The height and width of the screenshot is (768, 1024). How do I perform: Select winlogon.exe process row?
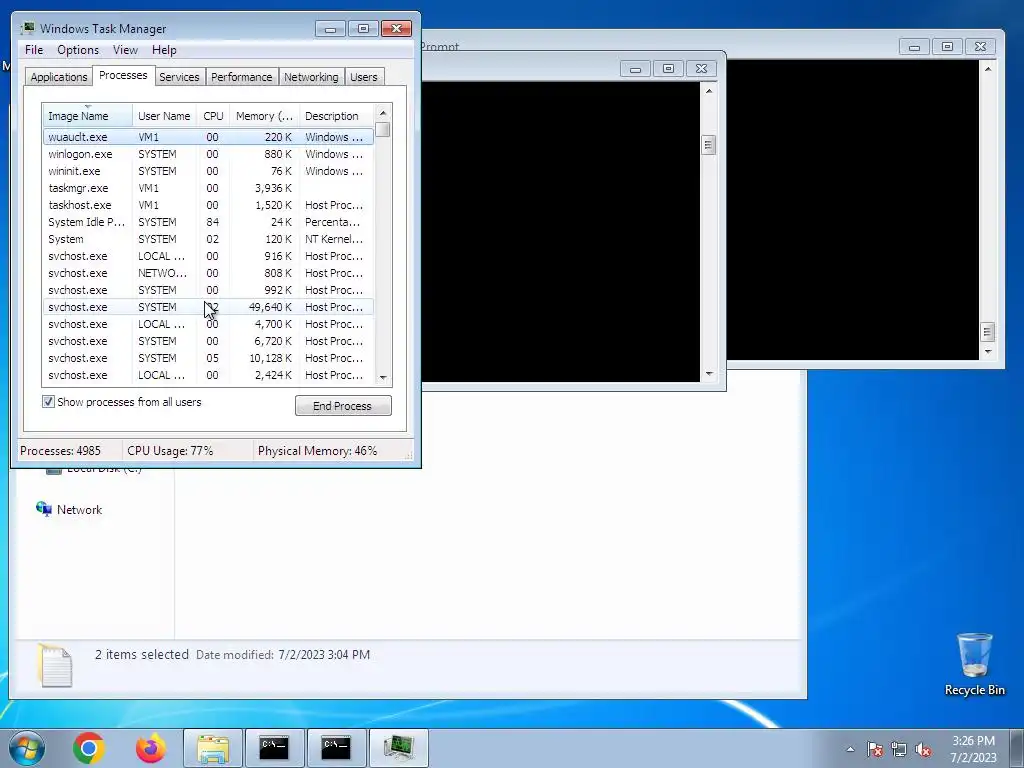click(208, 154)
